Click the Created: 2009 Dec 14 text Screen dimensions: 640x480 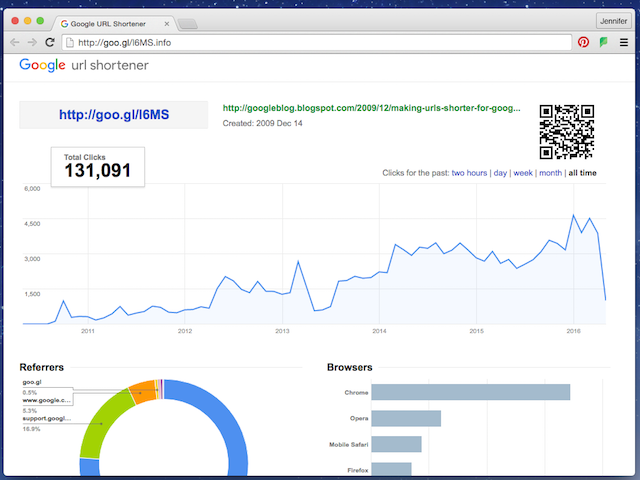pos(262,123)
